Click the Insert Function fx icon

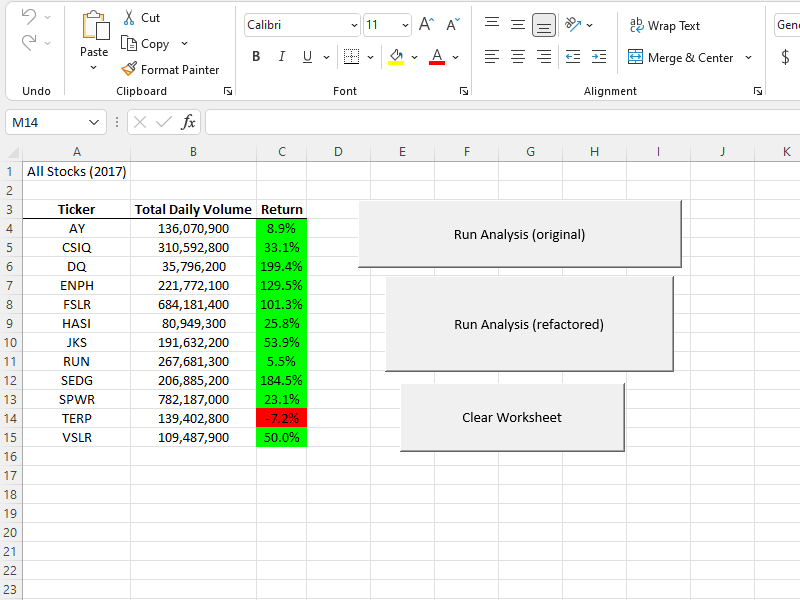(x=188, y=122)
